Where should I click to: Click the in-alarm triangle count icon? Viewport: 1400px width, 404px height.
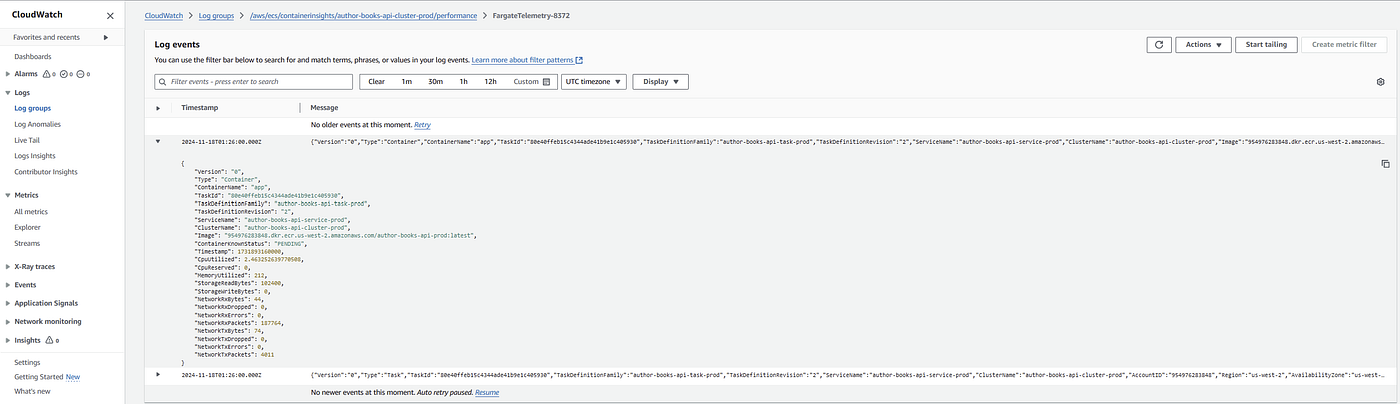[x=46, y=74]
